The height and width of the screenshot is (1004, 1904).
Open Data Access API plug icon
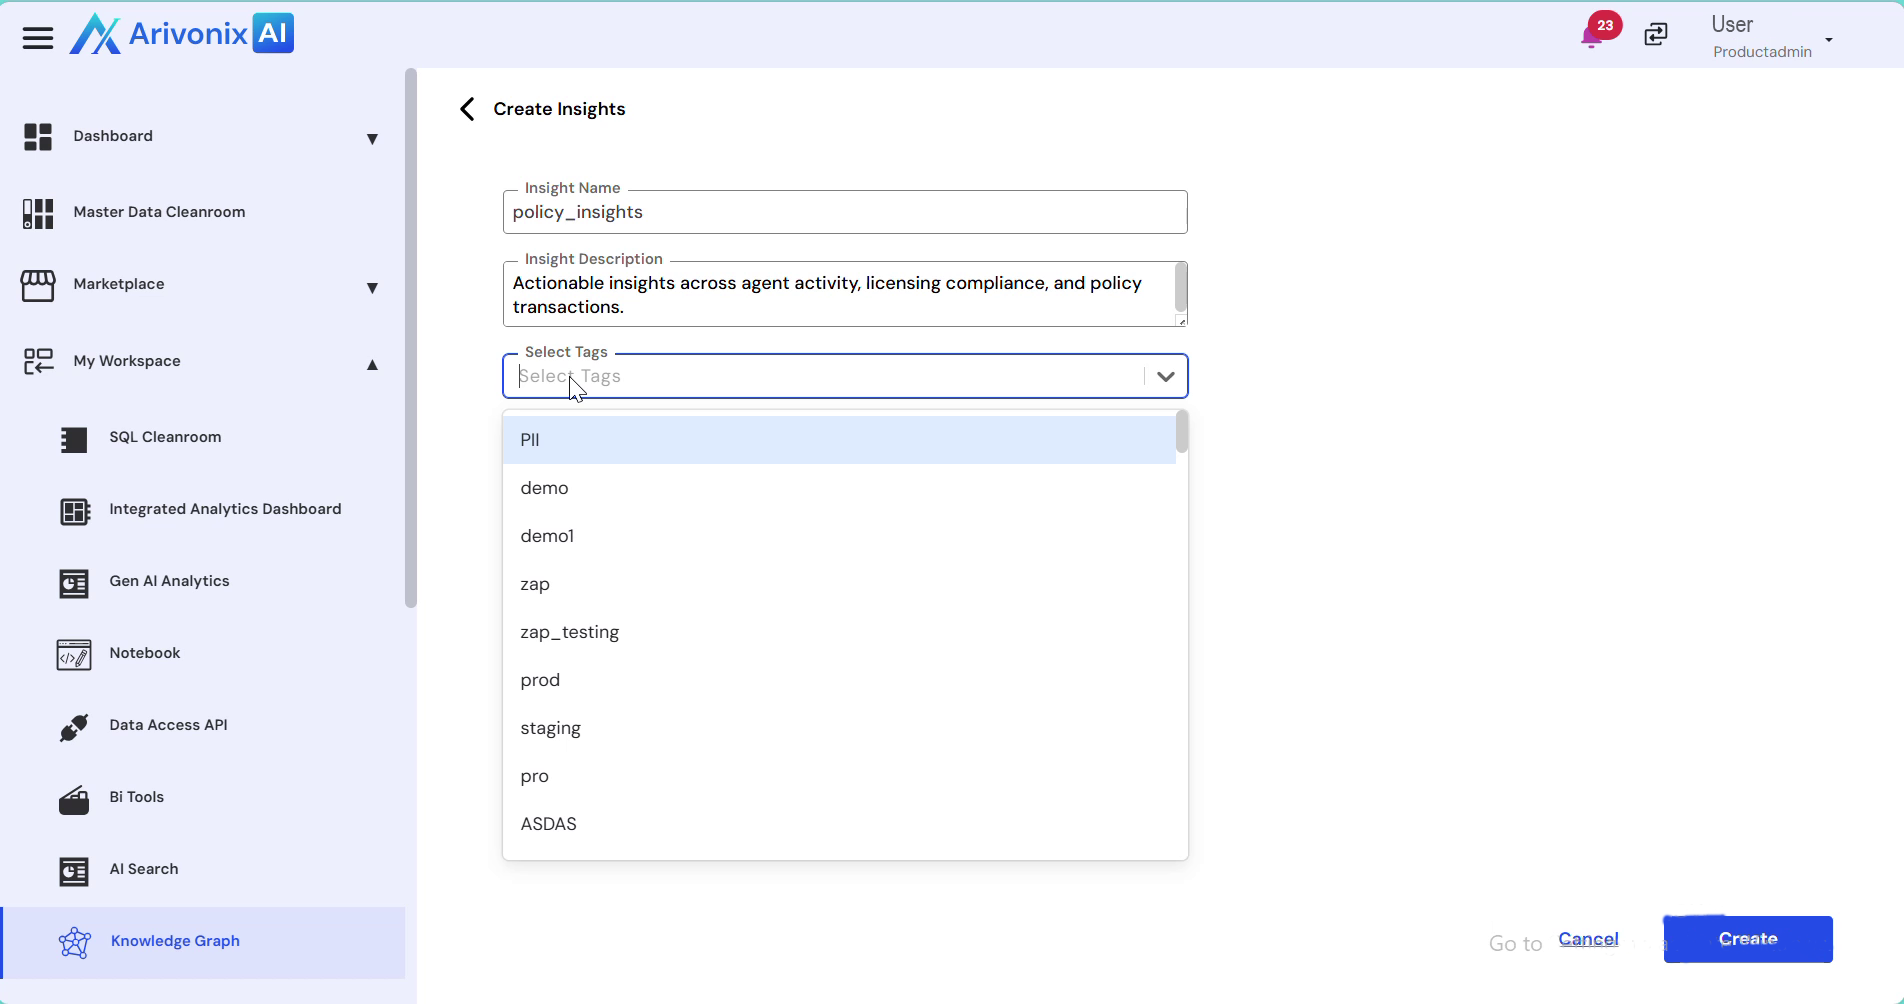[74, 727]
